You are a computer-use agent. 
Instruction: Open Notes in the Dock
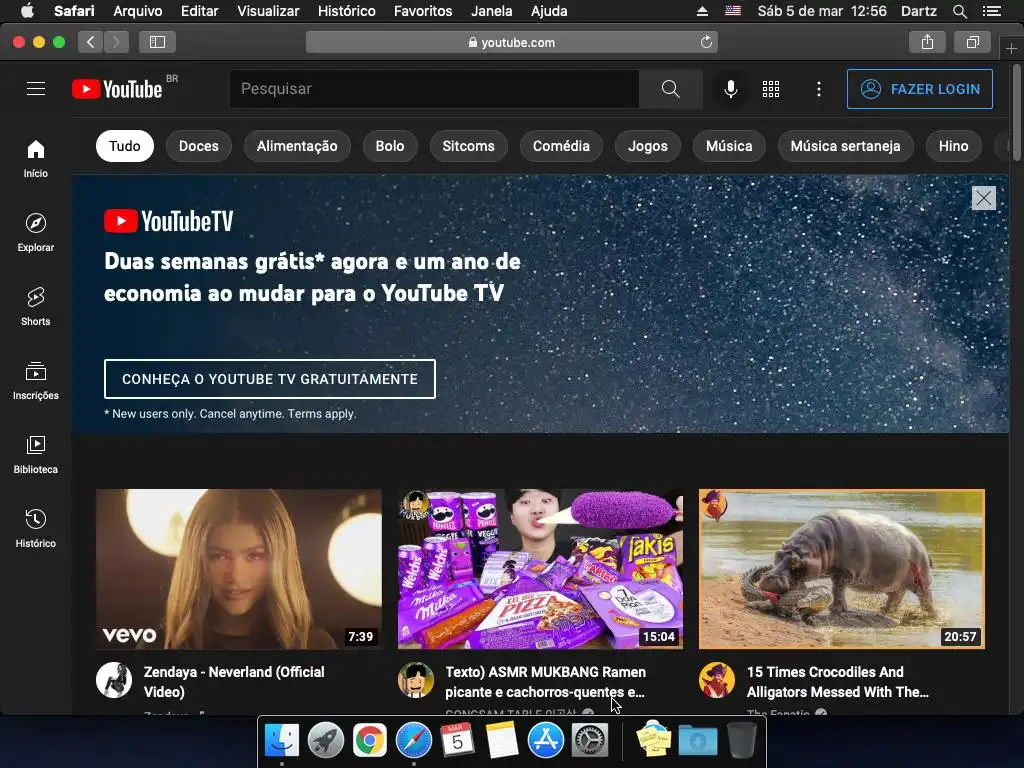click(x=502, y=741)
